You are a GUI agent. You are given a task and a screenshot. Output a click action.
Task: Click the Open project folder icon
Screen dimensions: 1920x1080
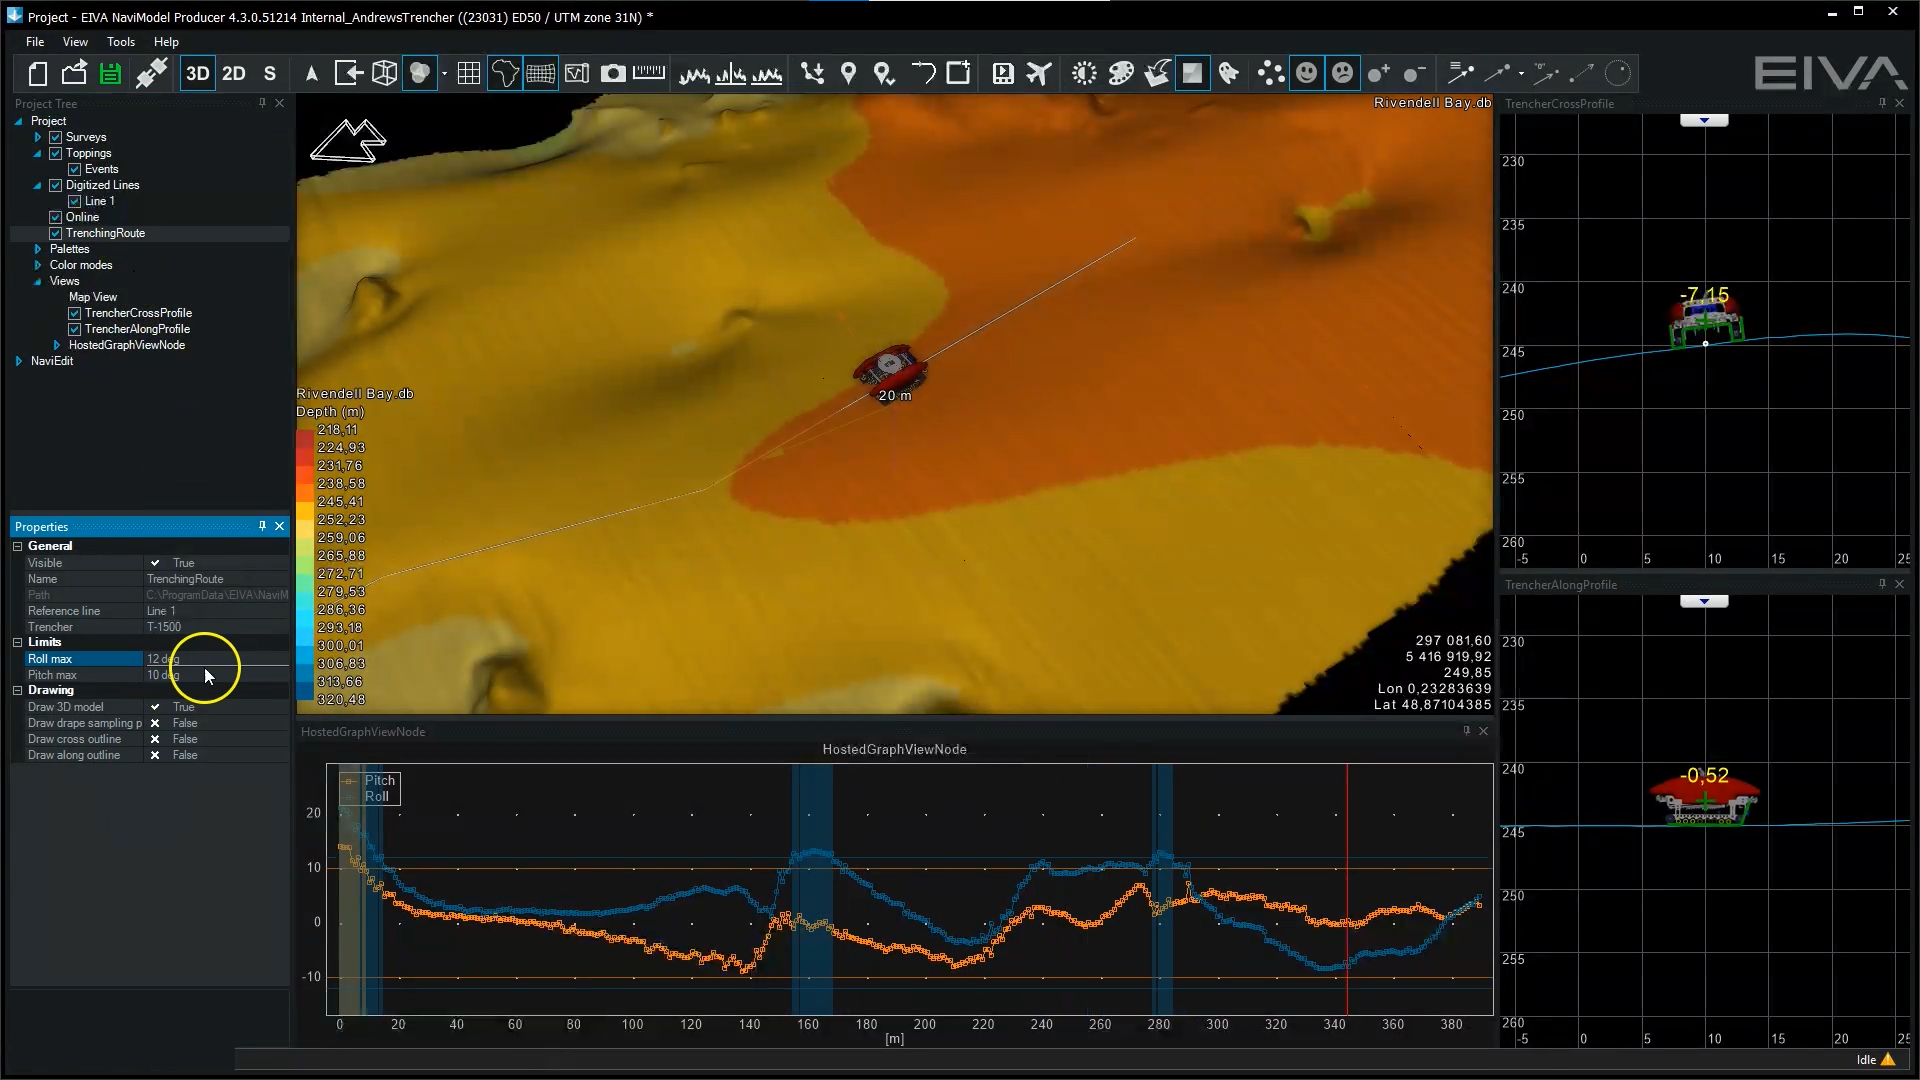(x=74, y=73)
